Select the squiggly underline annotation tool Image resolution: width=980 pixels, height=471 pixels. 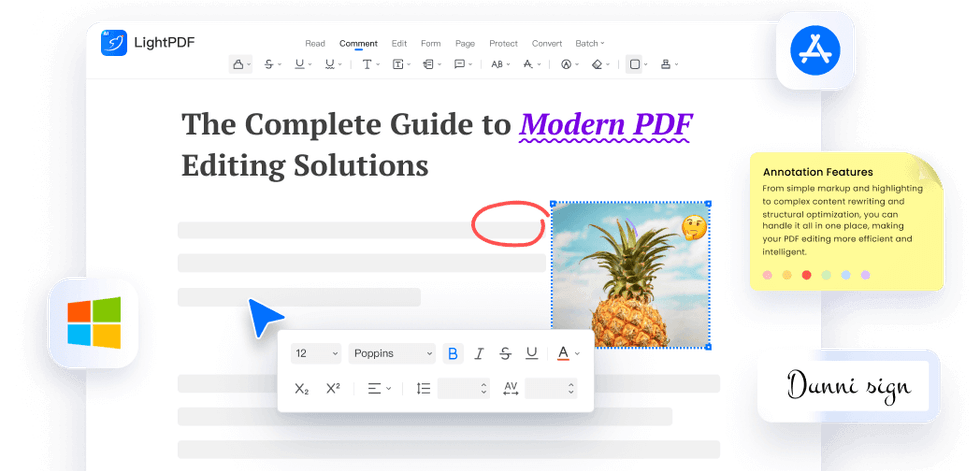(x=329, y=64)
